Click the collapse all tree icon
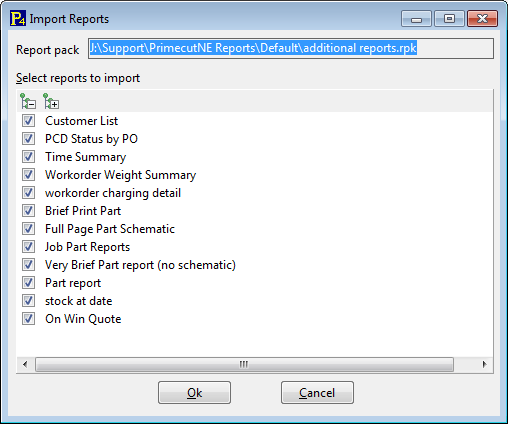Viewport: 508px width, 424px height. tap(28, 101)
